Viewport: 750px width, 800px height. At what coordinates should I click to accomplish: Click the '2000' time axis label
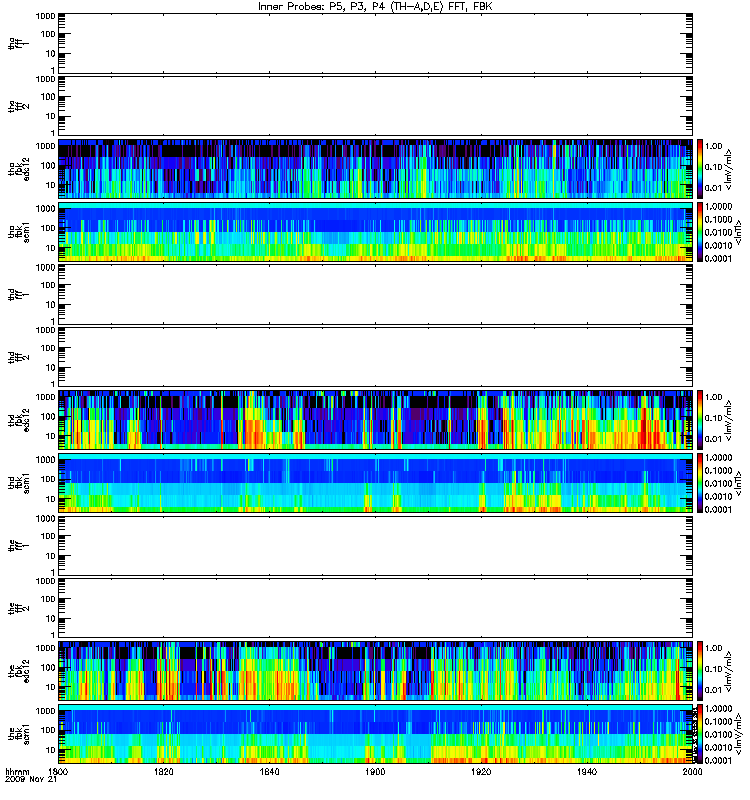pos(692,771)
